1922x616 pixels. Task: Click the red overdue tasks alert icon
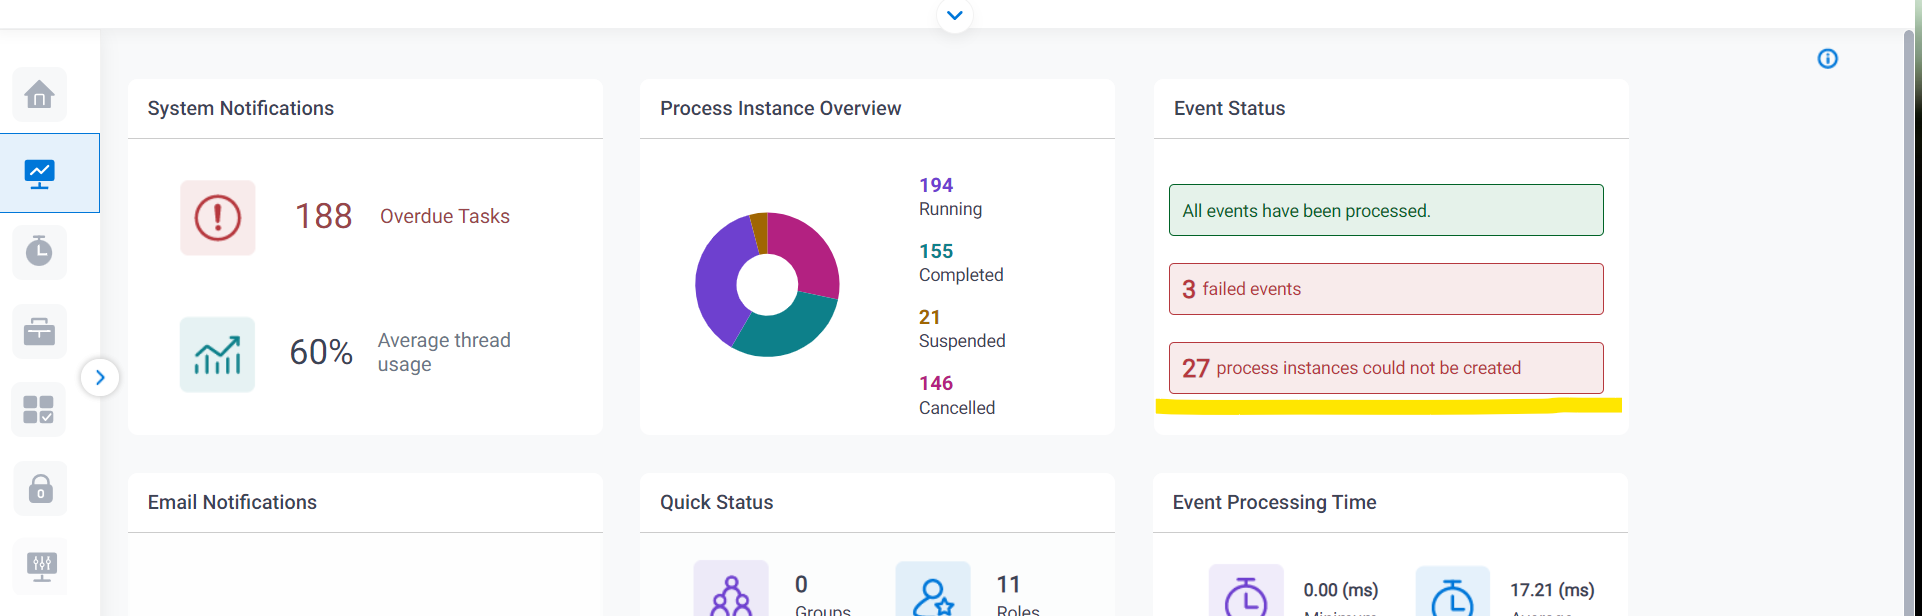(x=218, y=217)
